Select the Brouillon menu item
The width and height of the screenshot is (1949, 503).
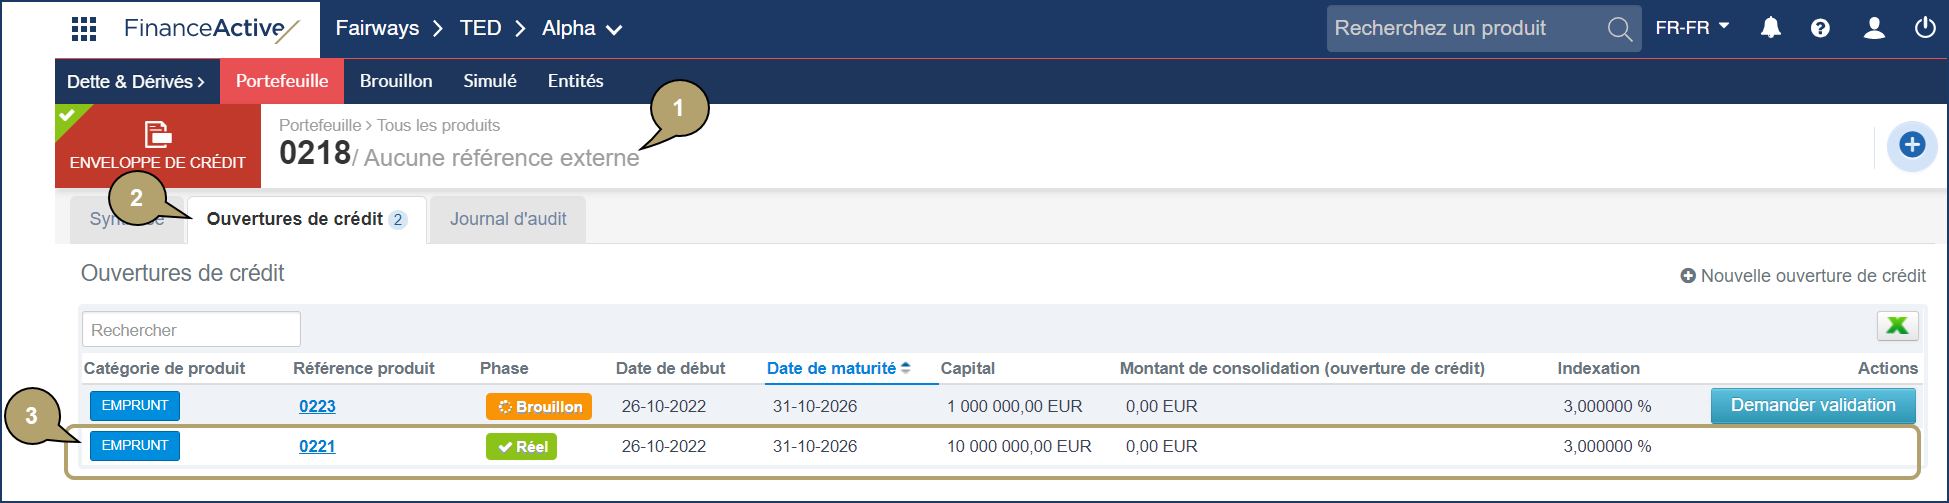[x=396, y=81]
